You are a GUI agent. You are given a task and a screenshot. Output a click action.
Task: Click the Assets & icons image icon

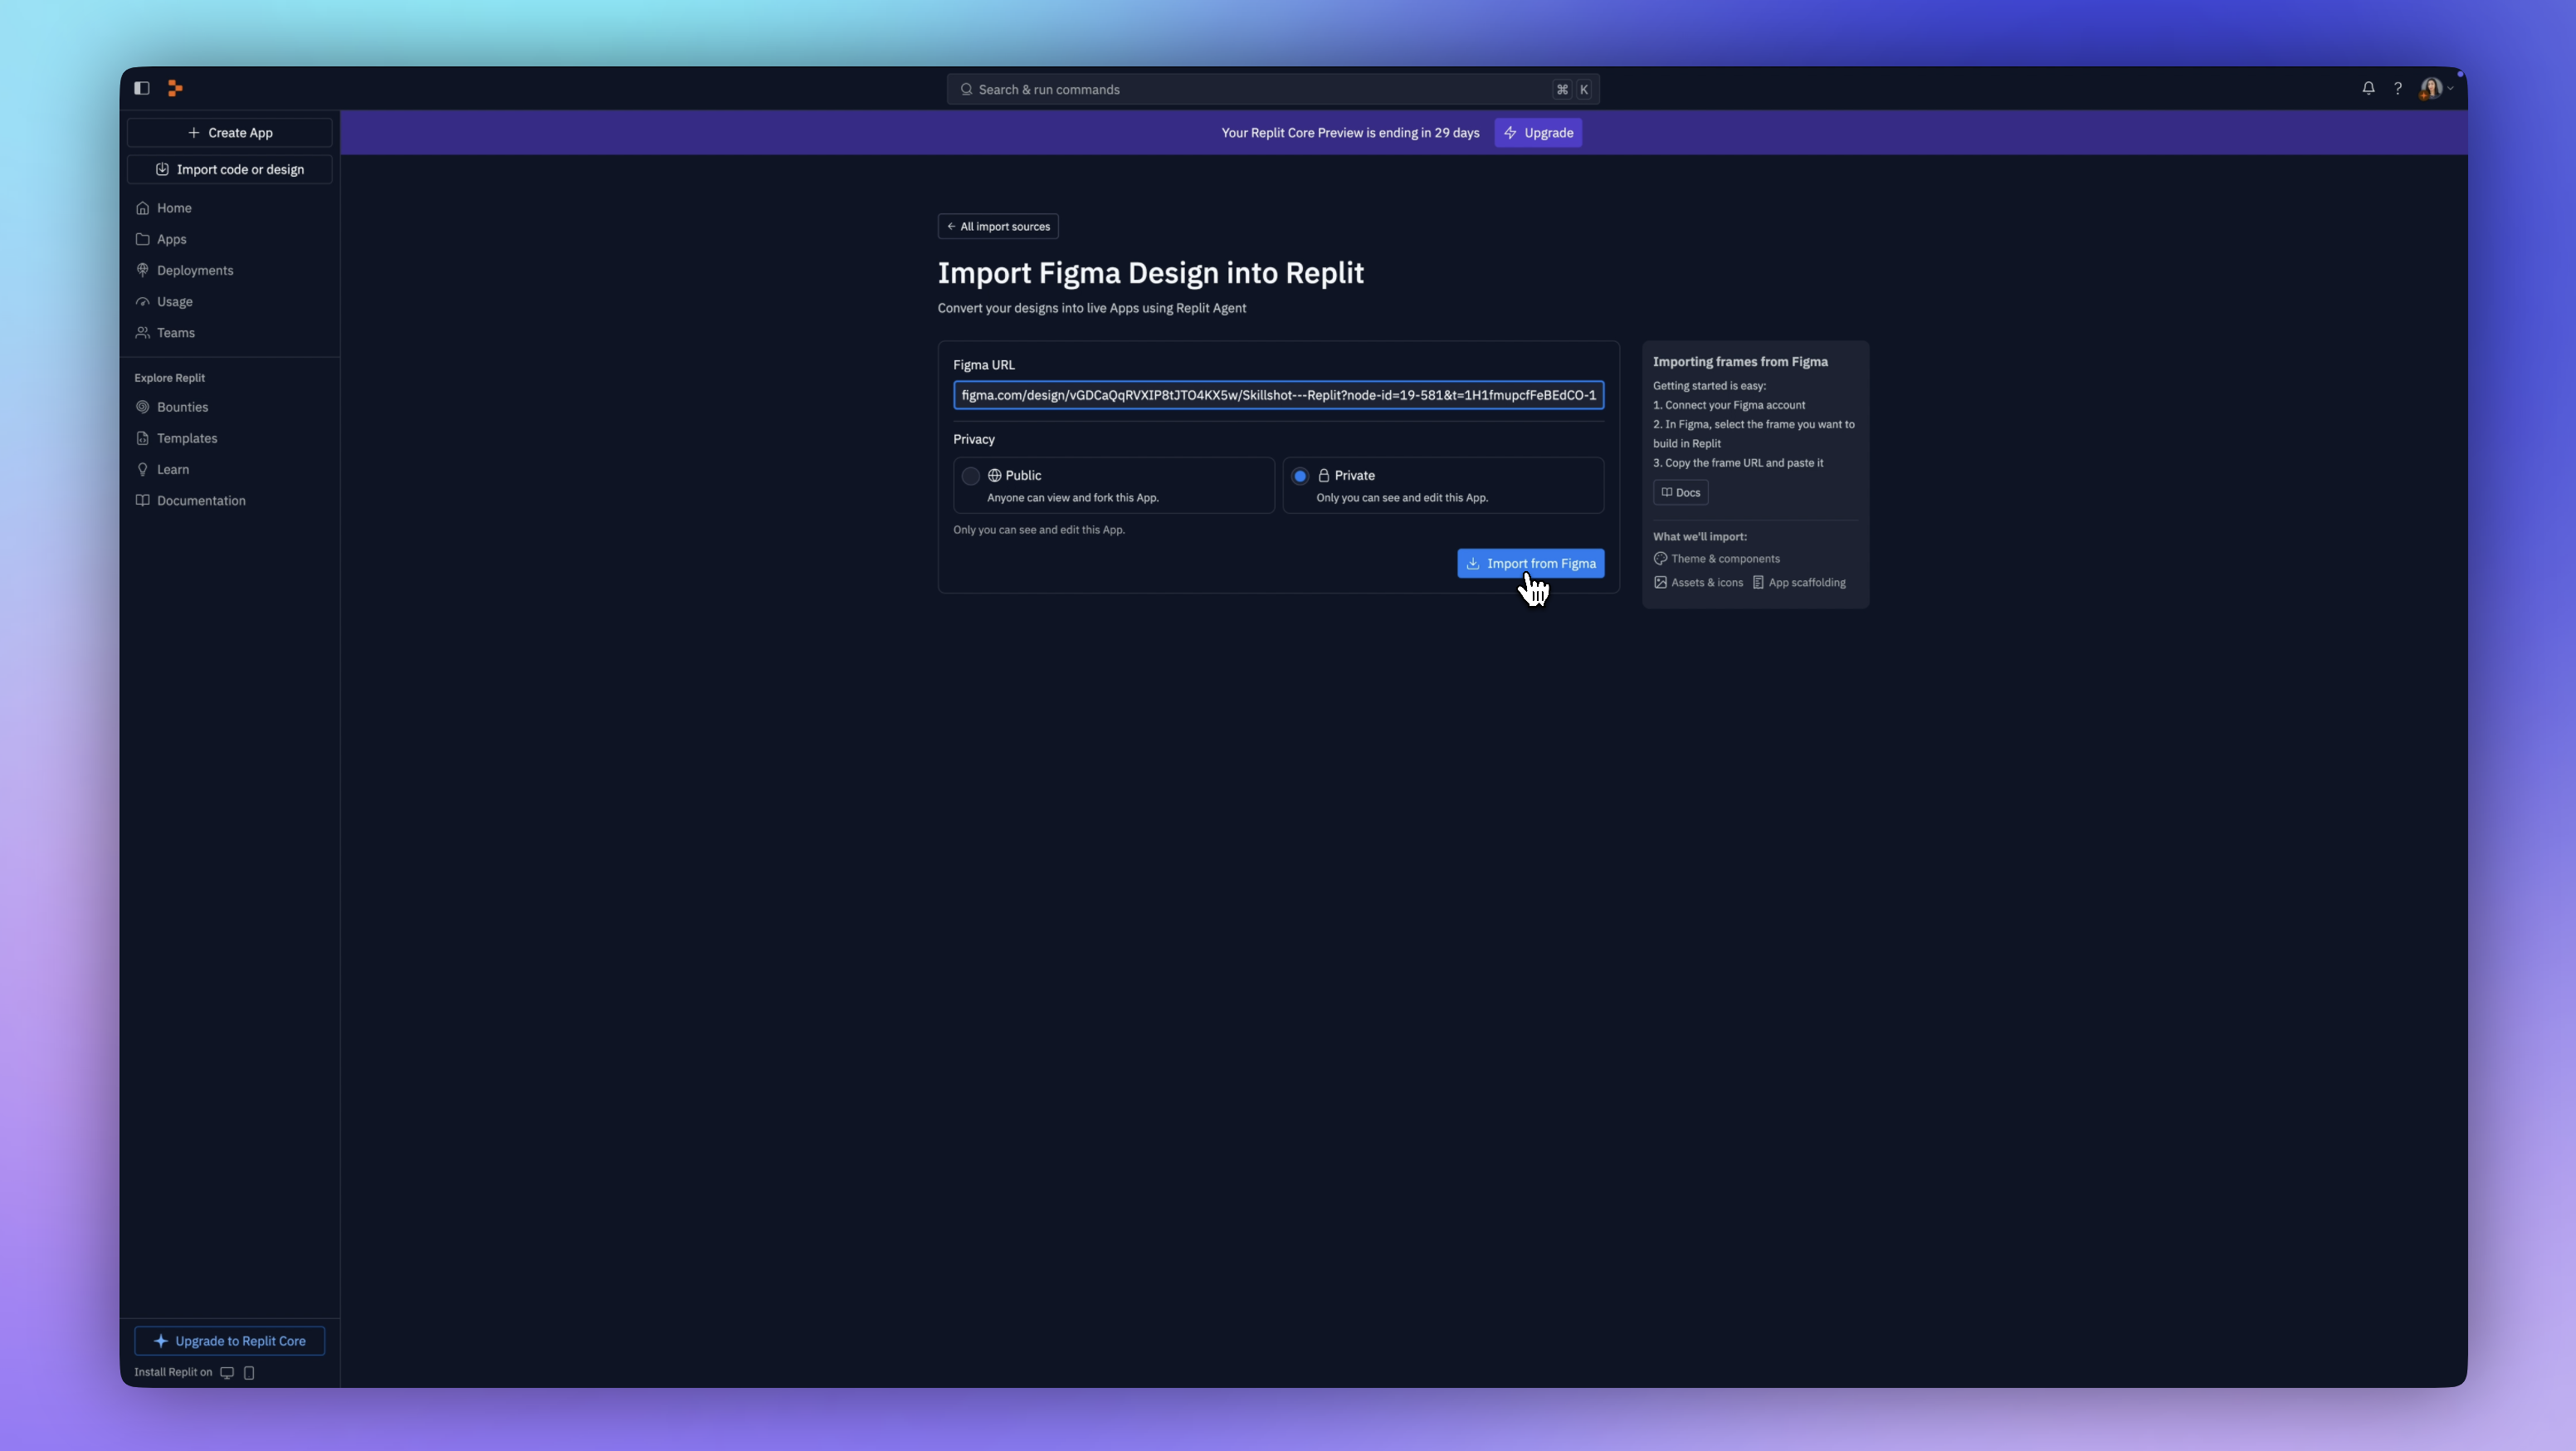pyautogui.click(x=1660, y=582)
